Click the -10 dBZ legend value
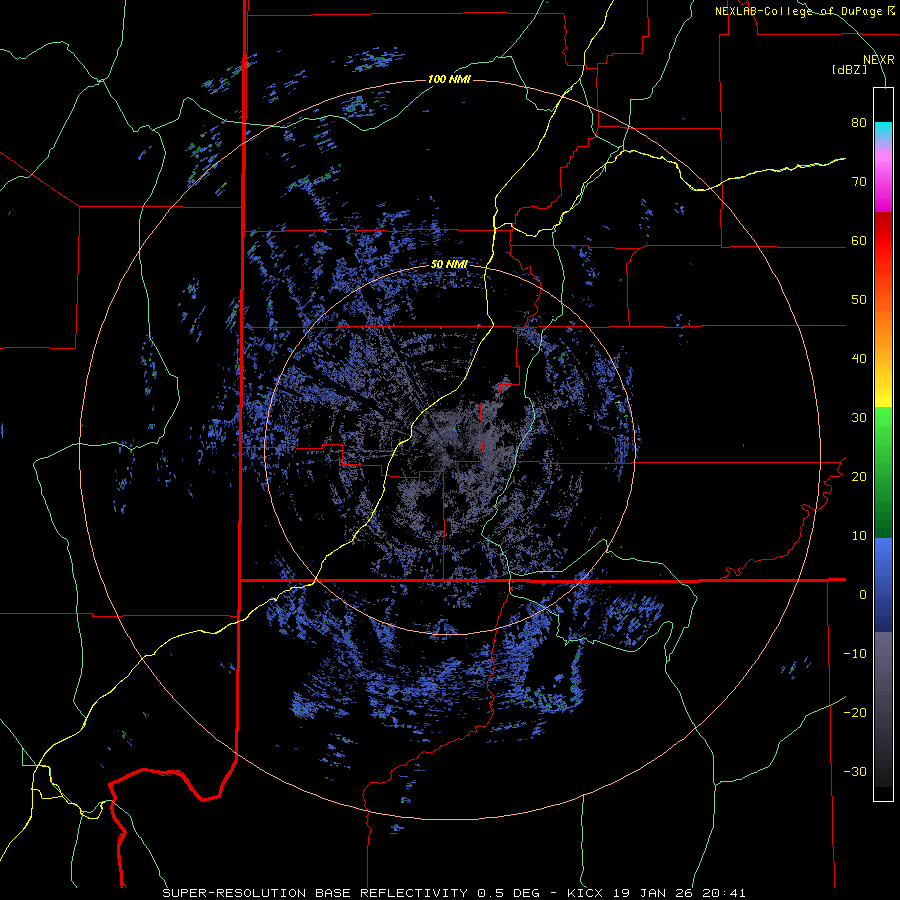Screen dimensions: 900x900 [855, 654]
